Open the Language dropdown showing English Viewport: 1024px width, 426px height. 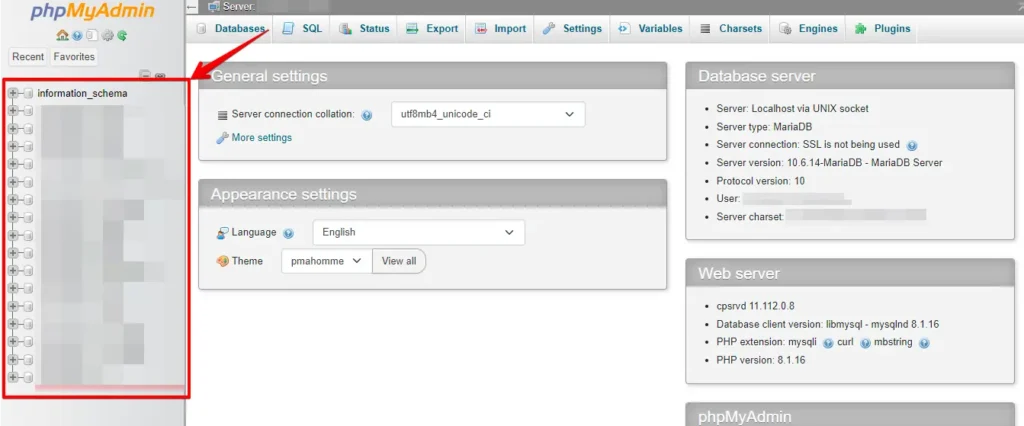pos(419,232)
